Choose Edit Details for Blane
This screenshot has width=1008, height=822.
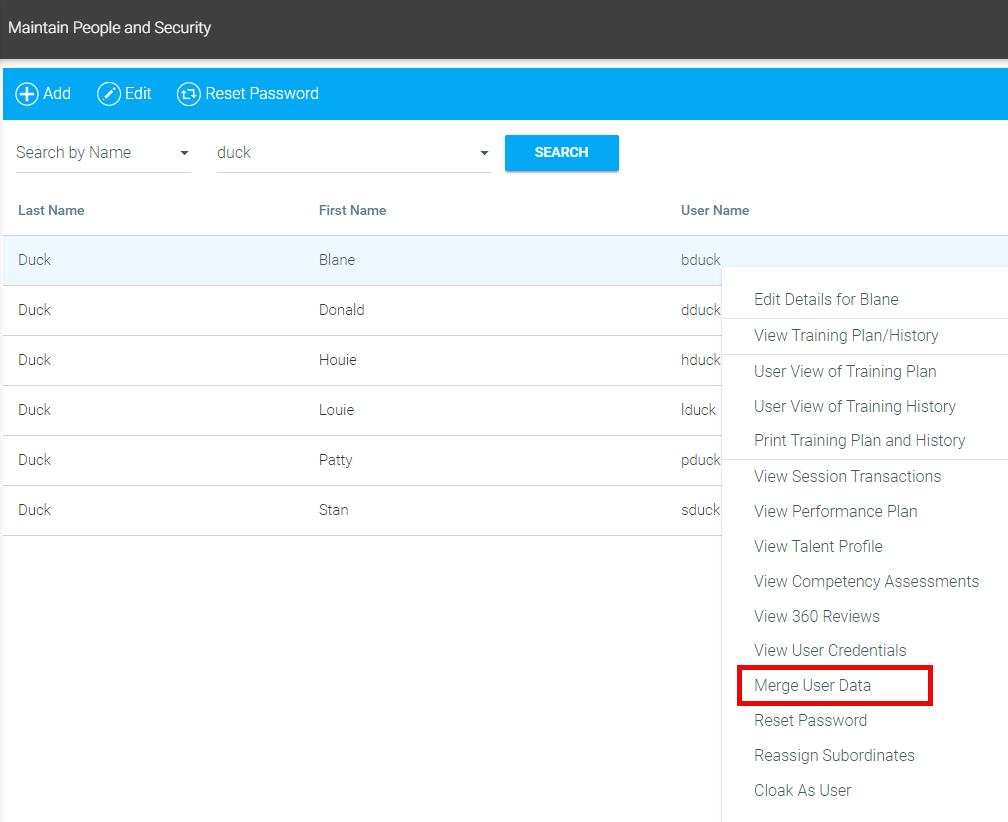(826, 299)
